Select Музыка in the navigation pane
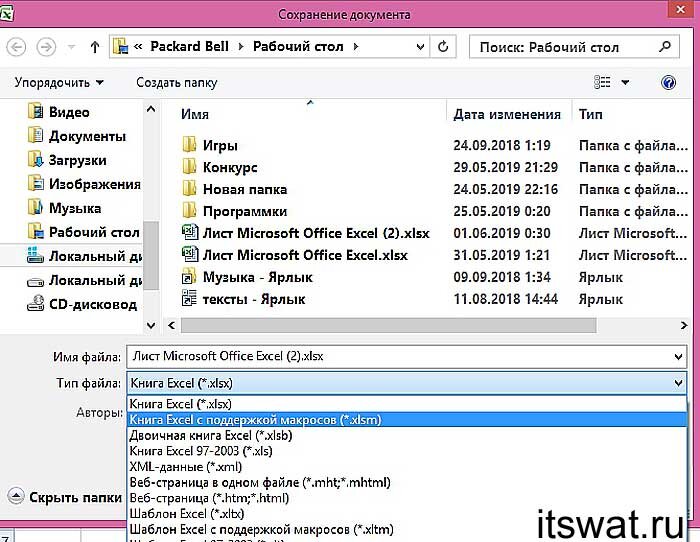Screen dimensions: 700x542 click(x=64, y=208)
